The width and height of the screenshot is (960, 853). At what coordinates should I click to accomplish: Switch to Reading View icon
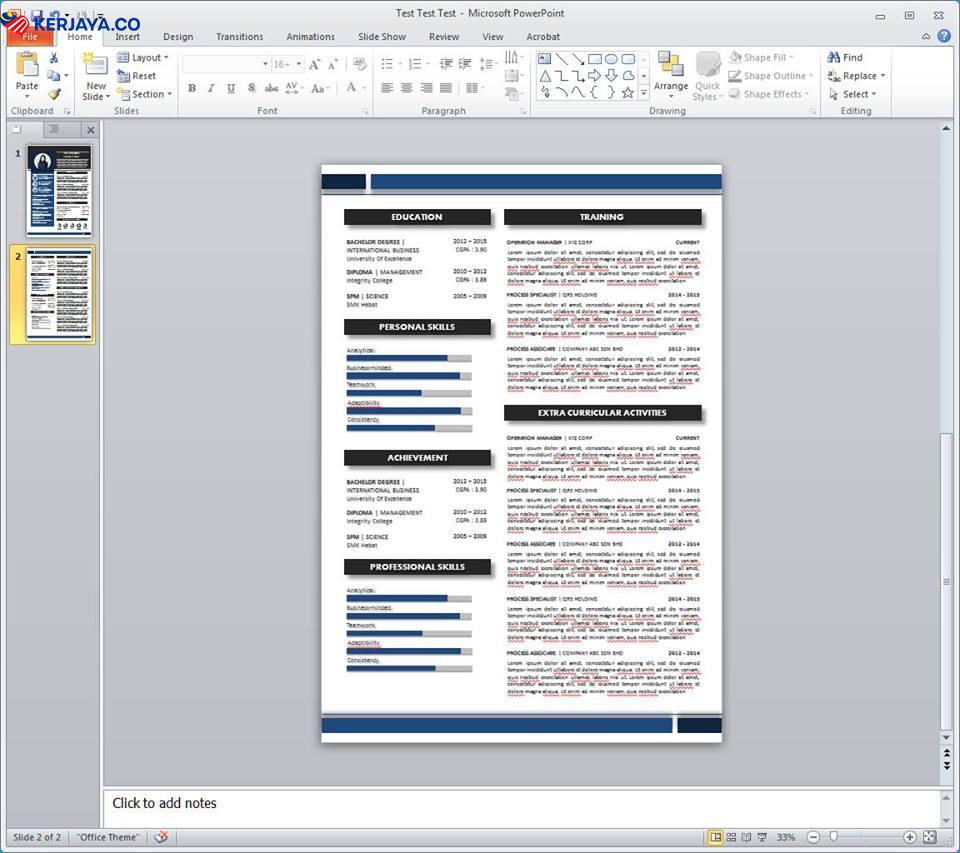(746, 837)
